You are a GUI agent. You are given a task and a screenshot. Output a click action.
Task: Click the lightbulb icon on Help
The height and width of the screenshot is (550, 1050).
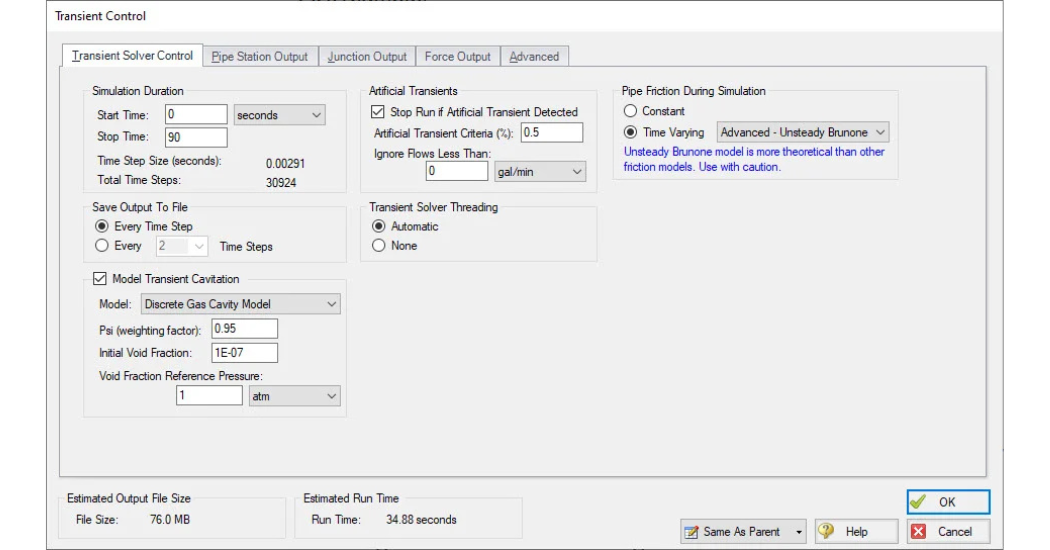(x=826, y=531)
